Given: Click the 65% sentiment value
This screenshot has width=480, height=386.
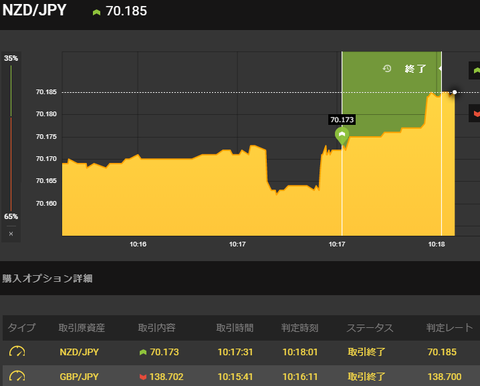Looking at the screenshot, I should [11, 217].
